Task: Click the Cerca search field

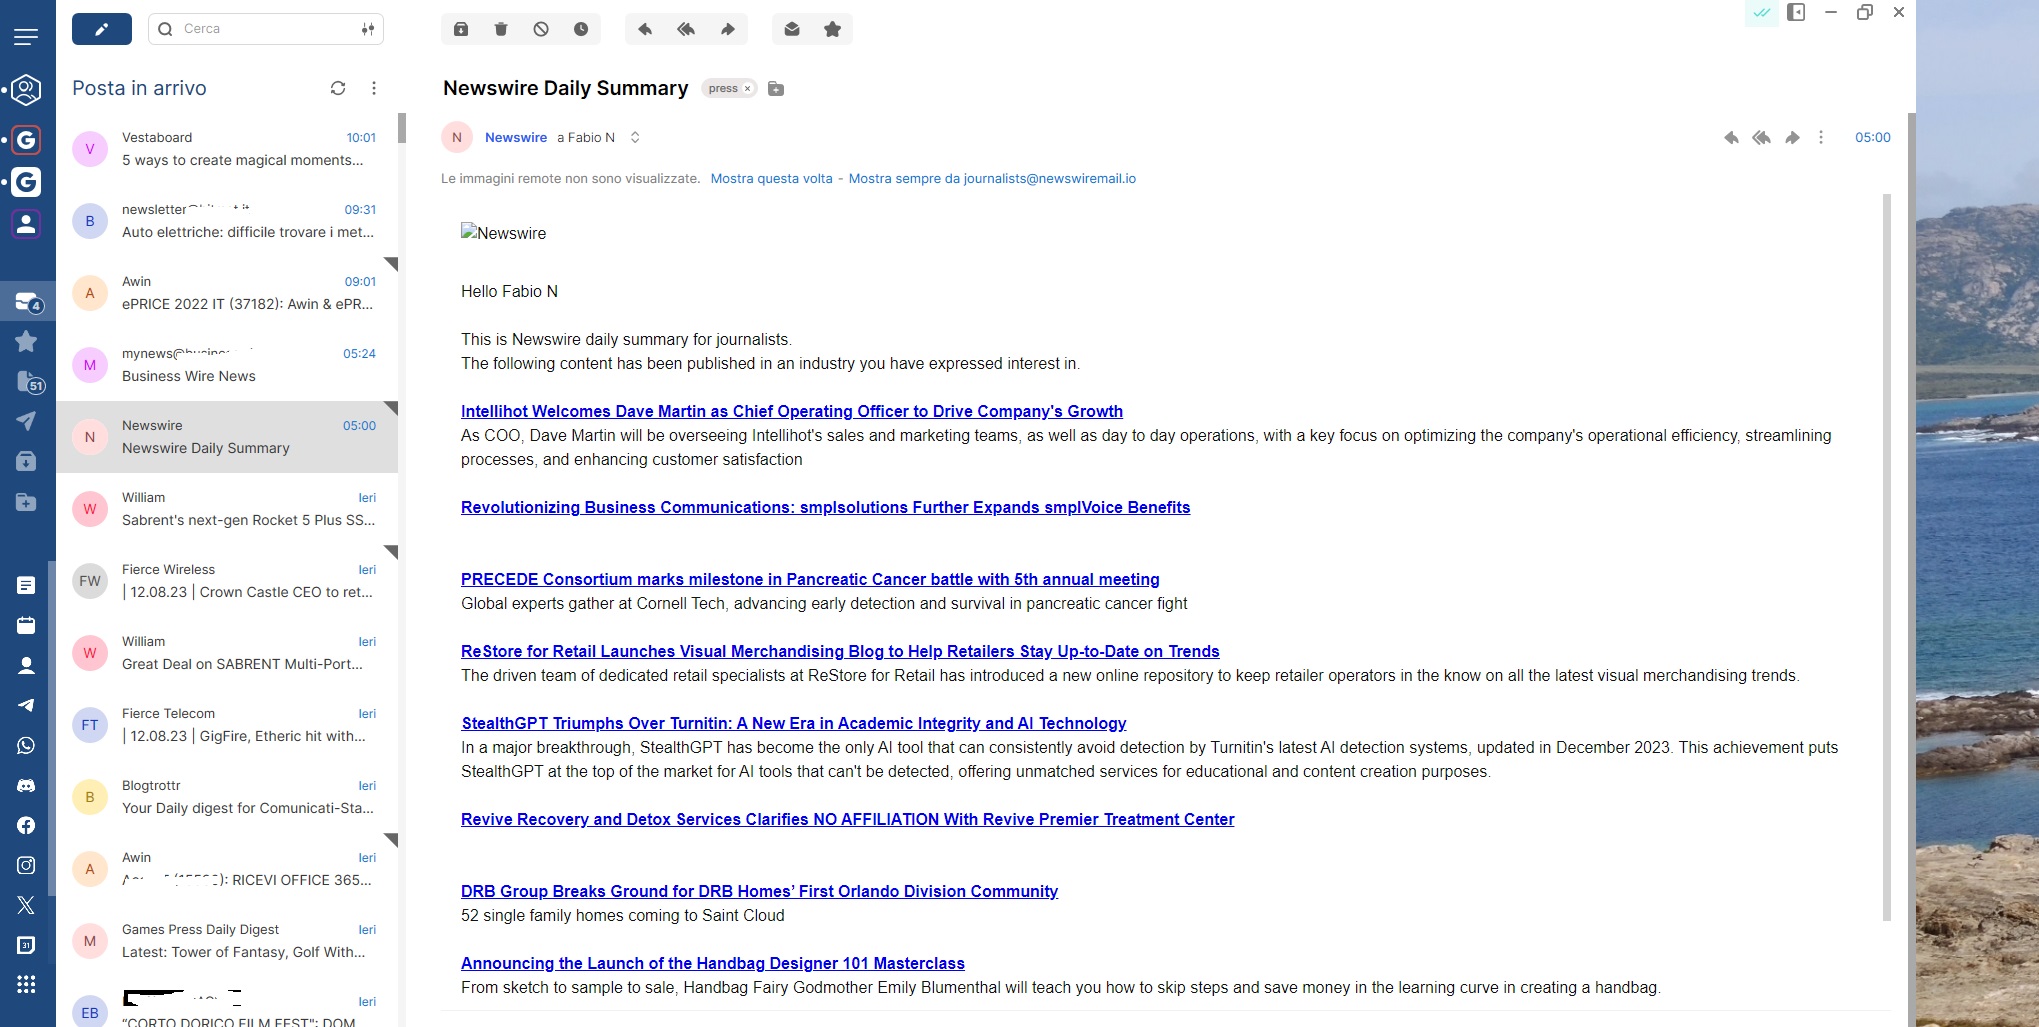Action: point(266,29)
